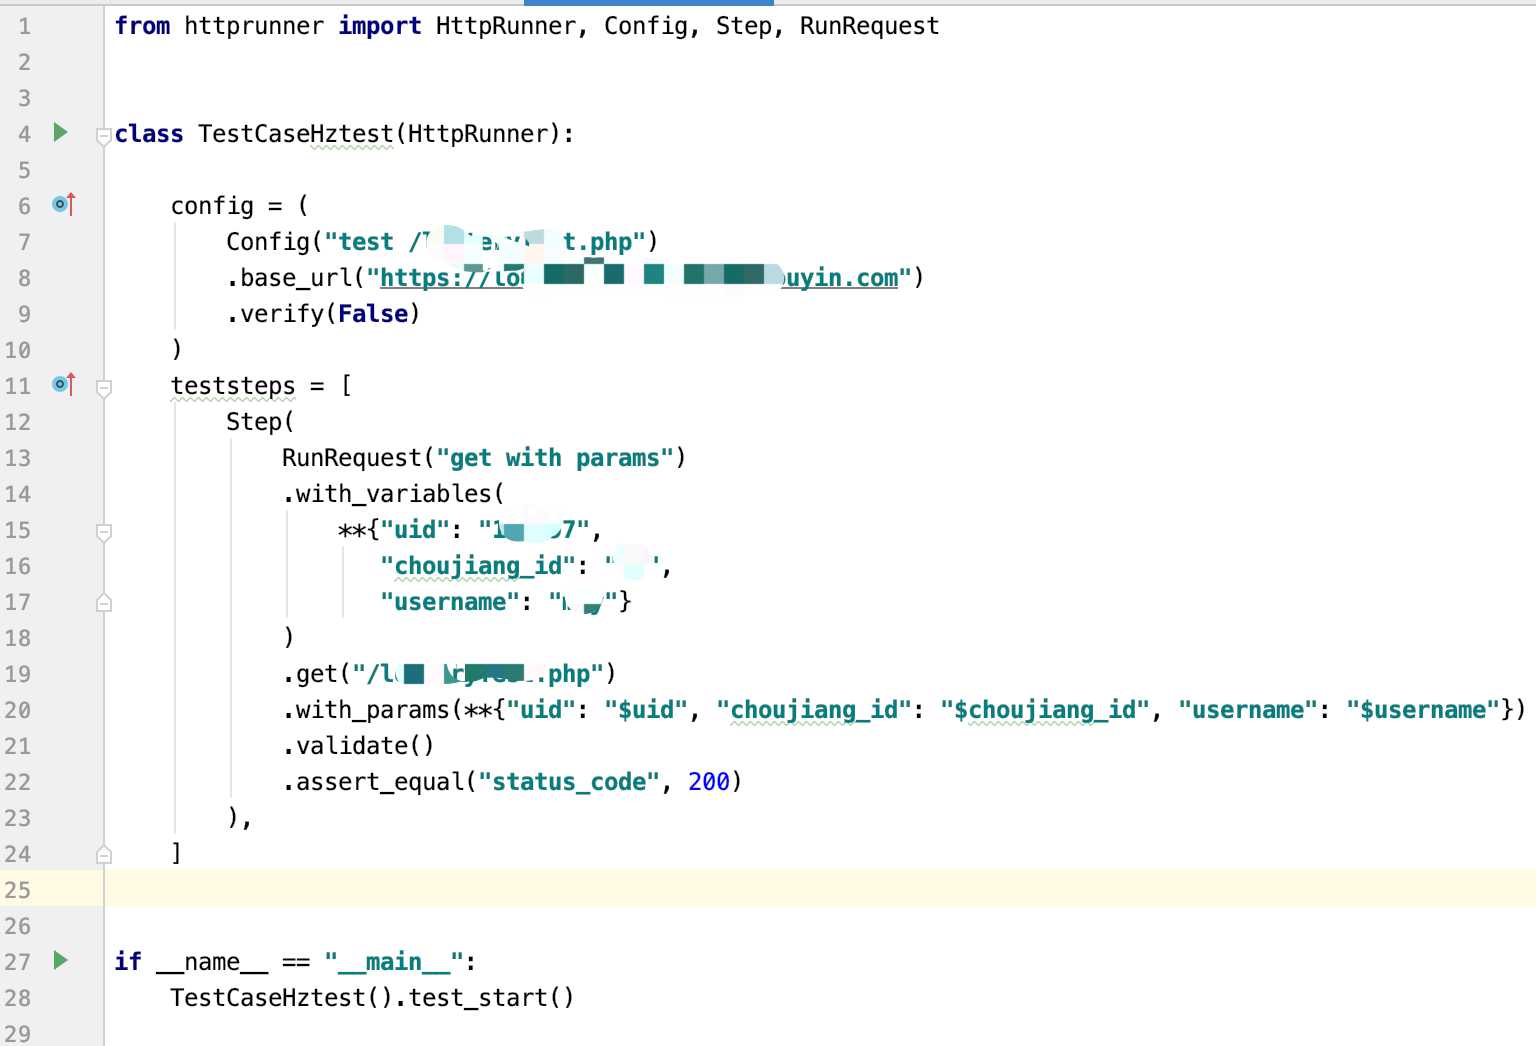Click the "__main__" string
Viewport: 1536px width, 1046px height.
click(x=394, y=962)
